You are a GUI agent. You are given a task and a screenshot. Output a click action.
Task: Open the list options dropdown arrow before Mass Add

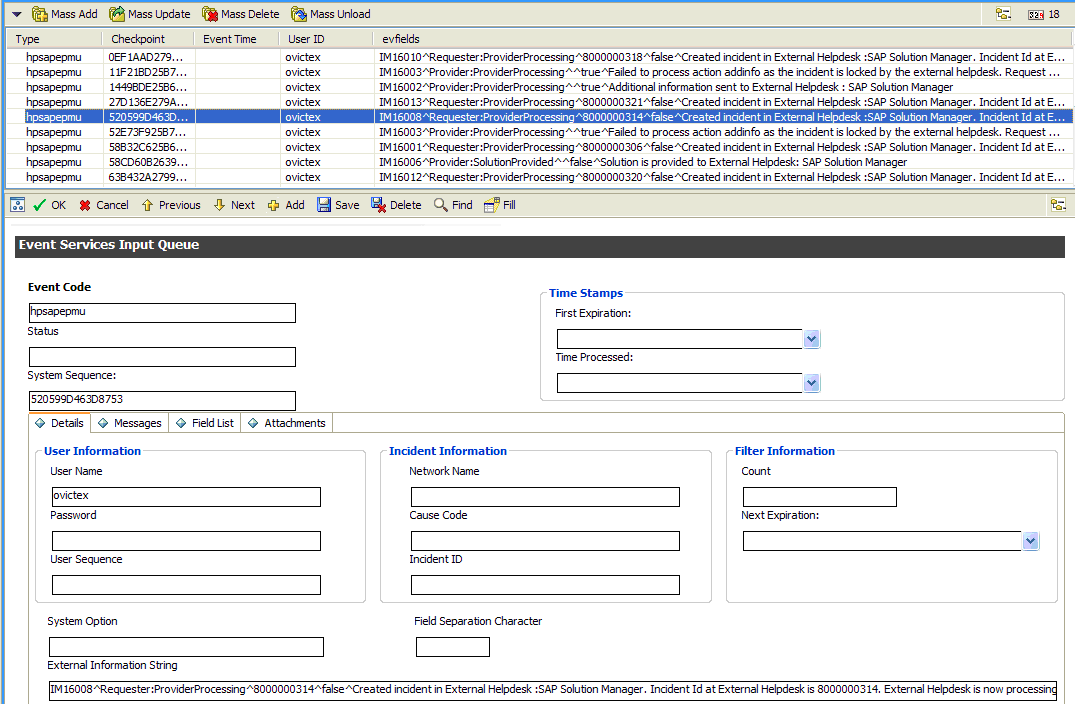pos(17,14)
